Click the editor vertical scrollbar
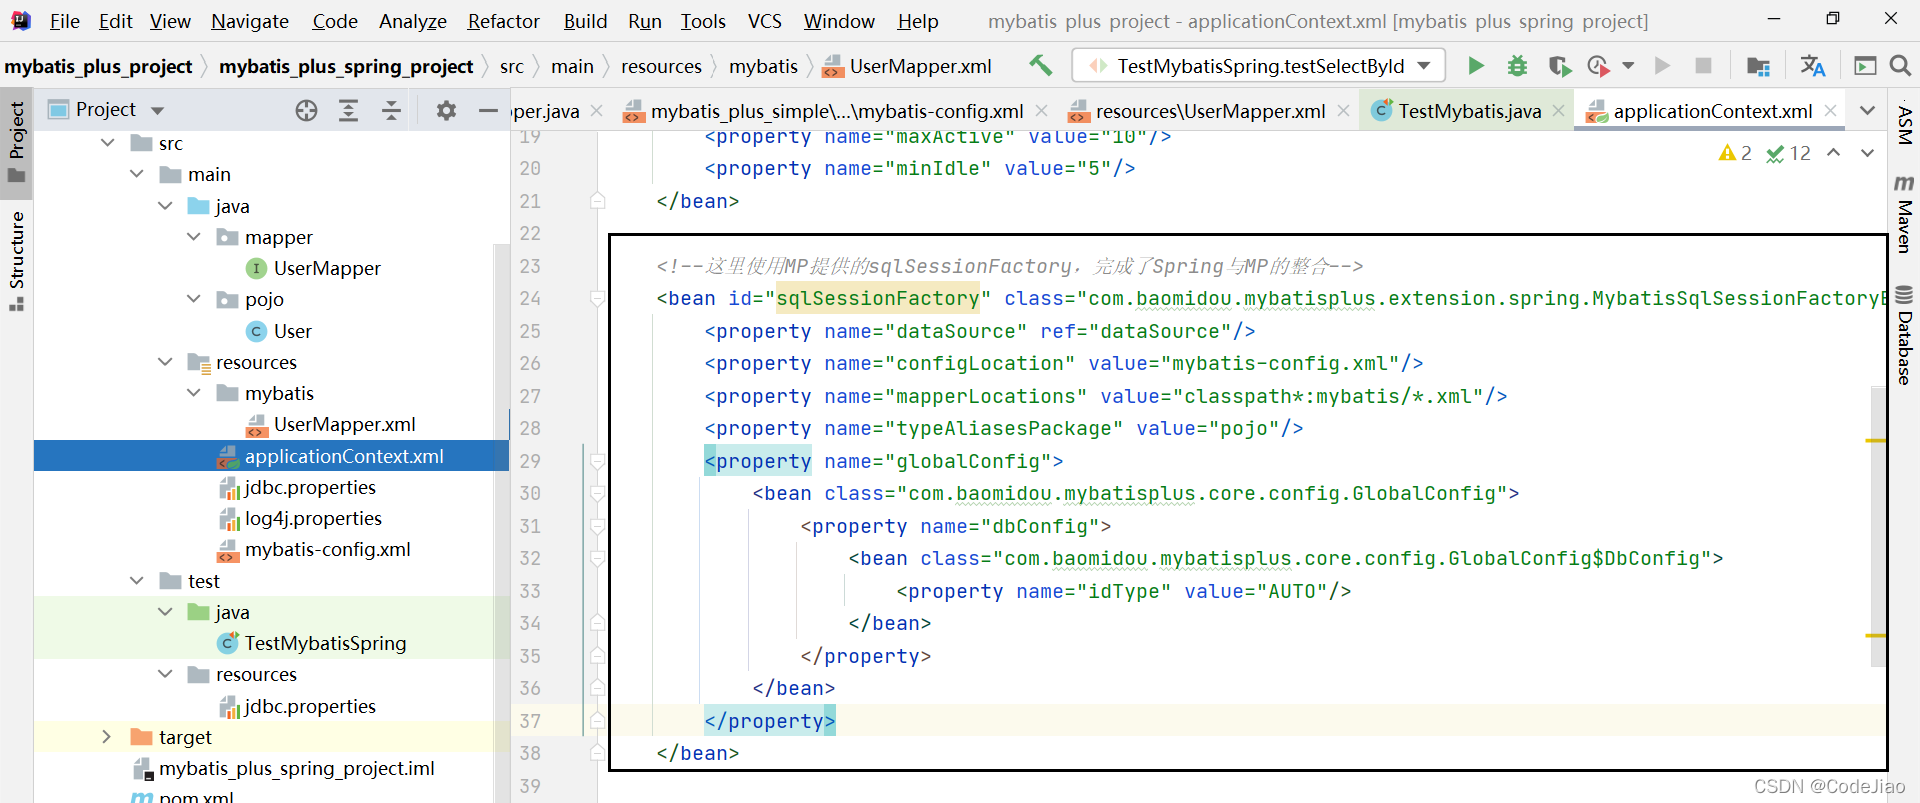This screenshot has height=803, width=1920. coord(1877,525)
